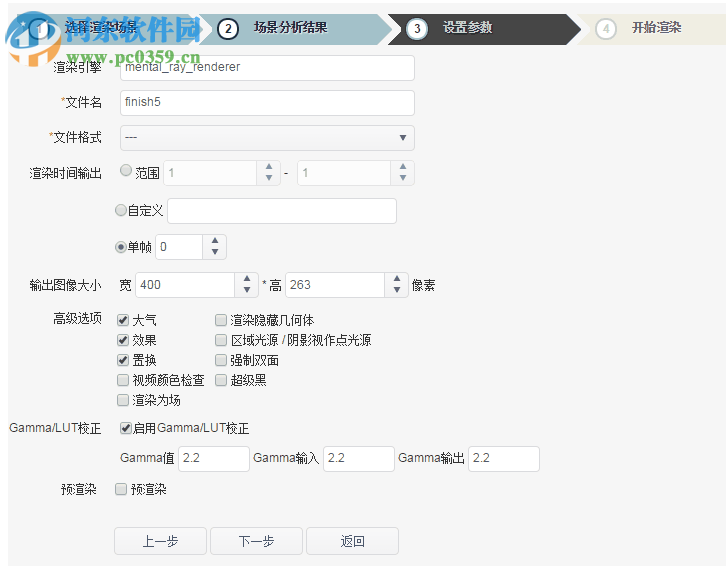Enable the 预渲染 checkbox
726x567 pixels.
(121, 489)
